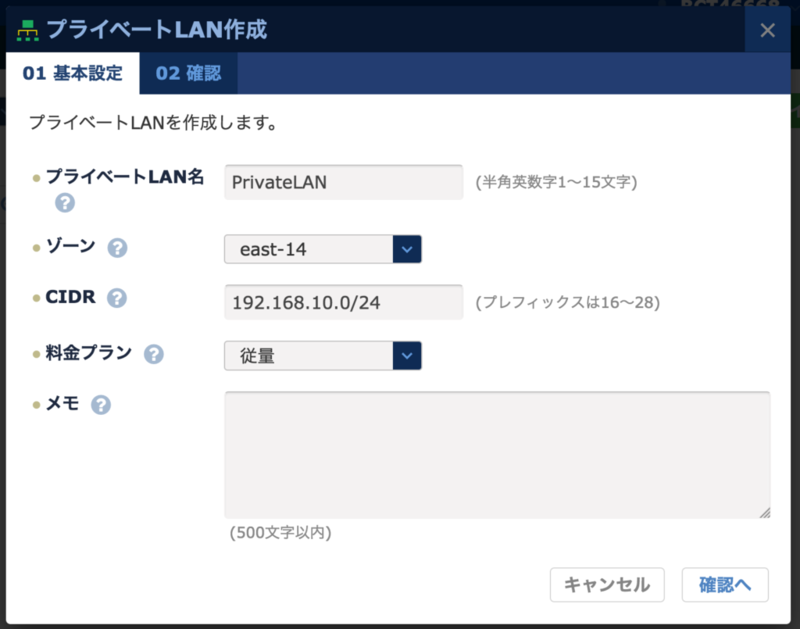Click into the CIDR input field

pos(343,302)
